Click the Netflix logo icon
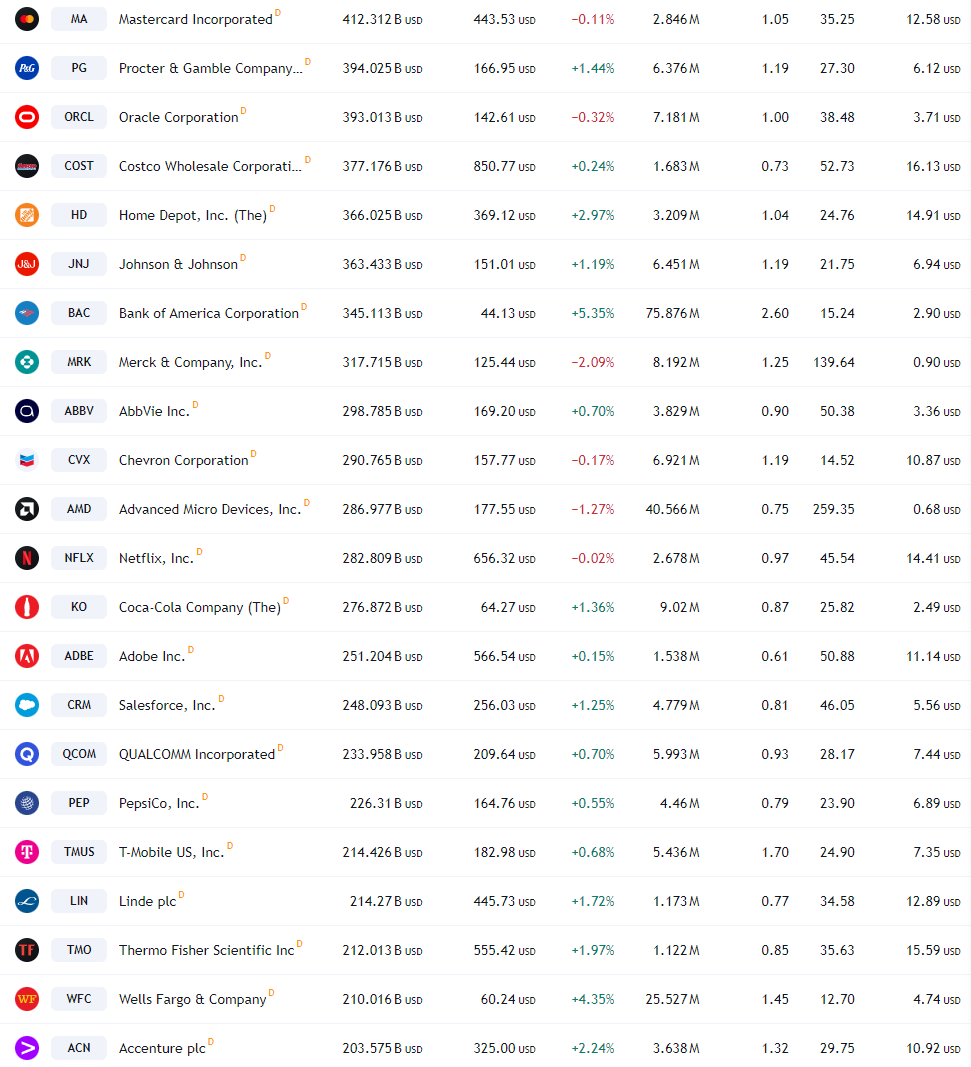 [x=27, y=558]
